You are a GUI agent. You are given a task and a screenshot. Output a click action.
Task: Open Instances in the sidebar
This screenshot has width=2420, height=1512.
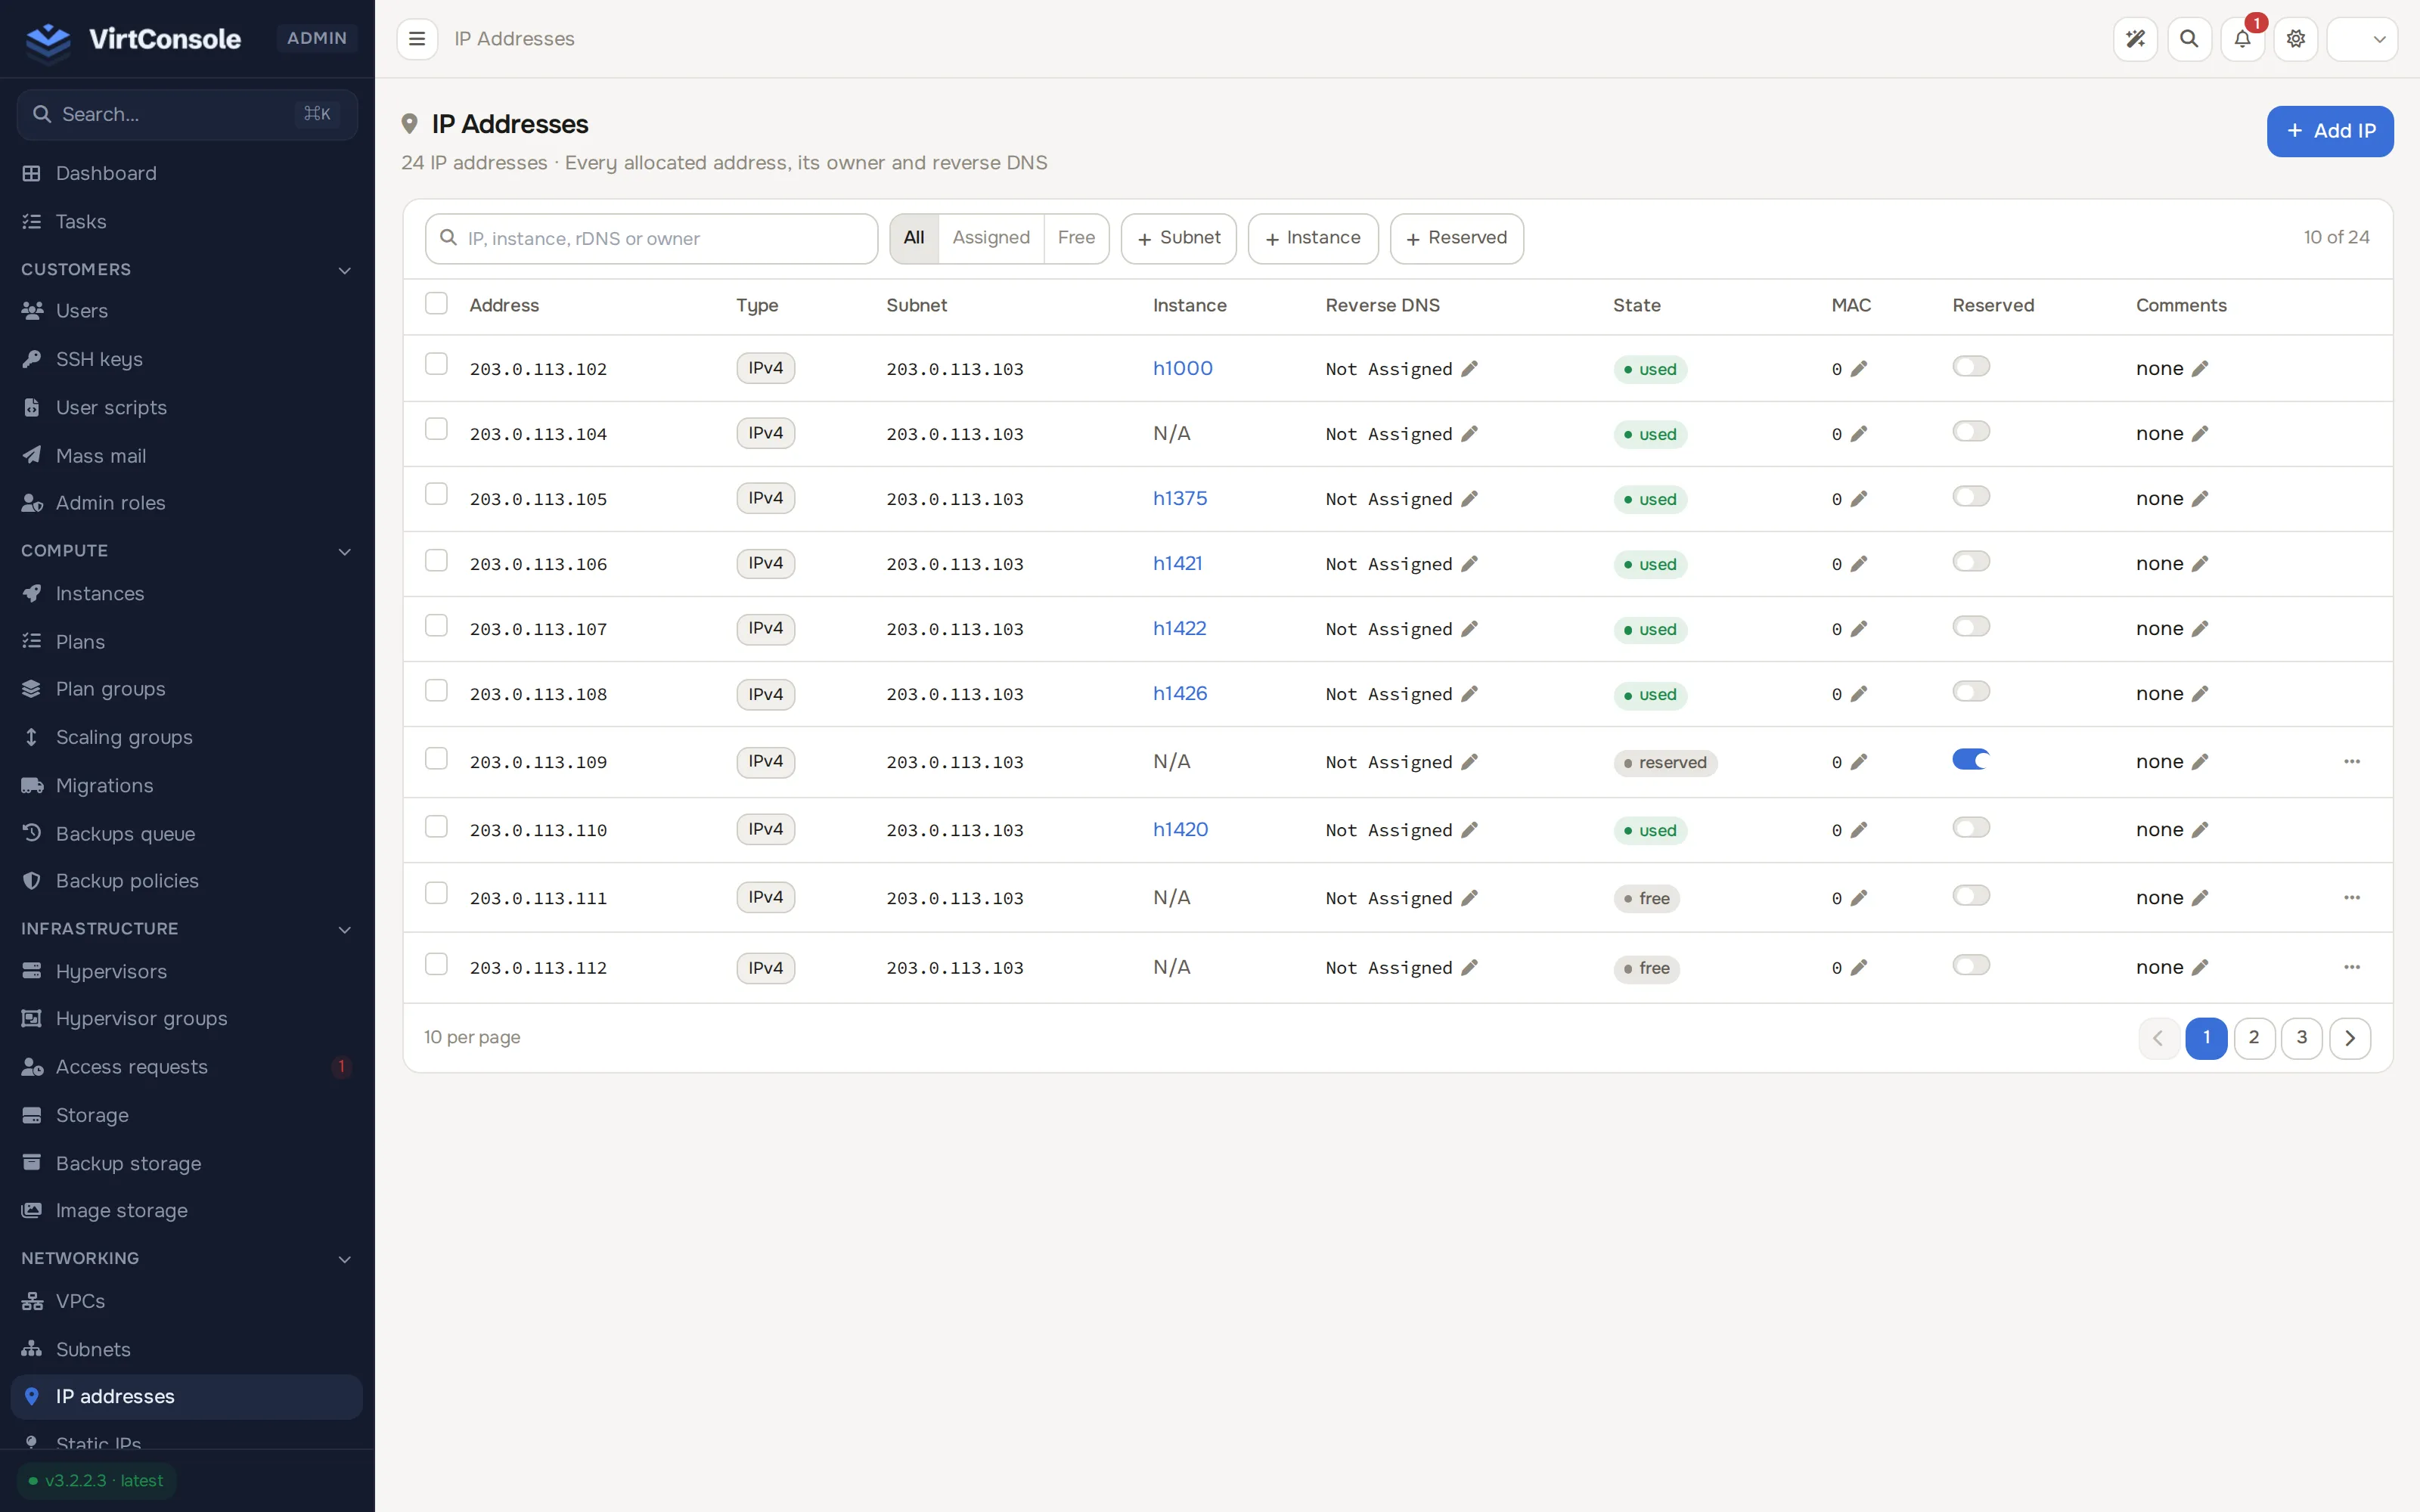click(187, 594)
